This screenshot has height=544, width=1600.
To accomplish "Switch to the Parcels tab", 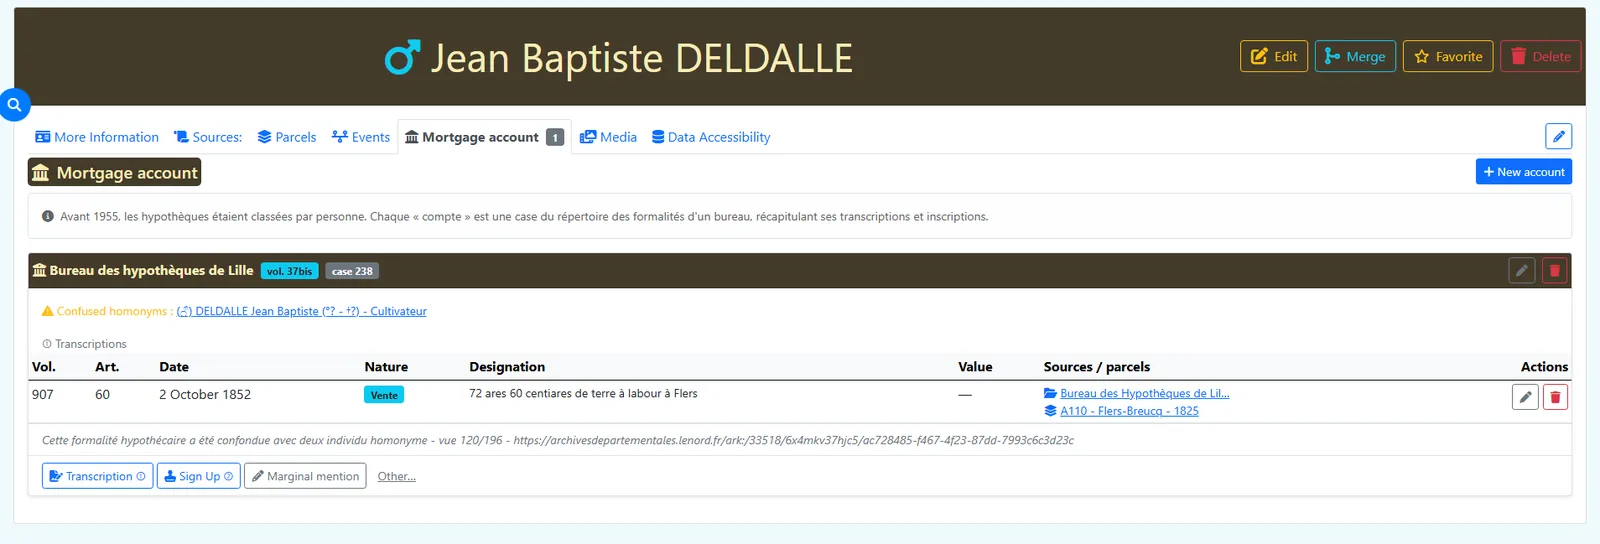I will pyautogui.click(x=287, y=137).
